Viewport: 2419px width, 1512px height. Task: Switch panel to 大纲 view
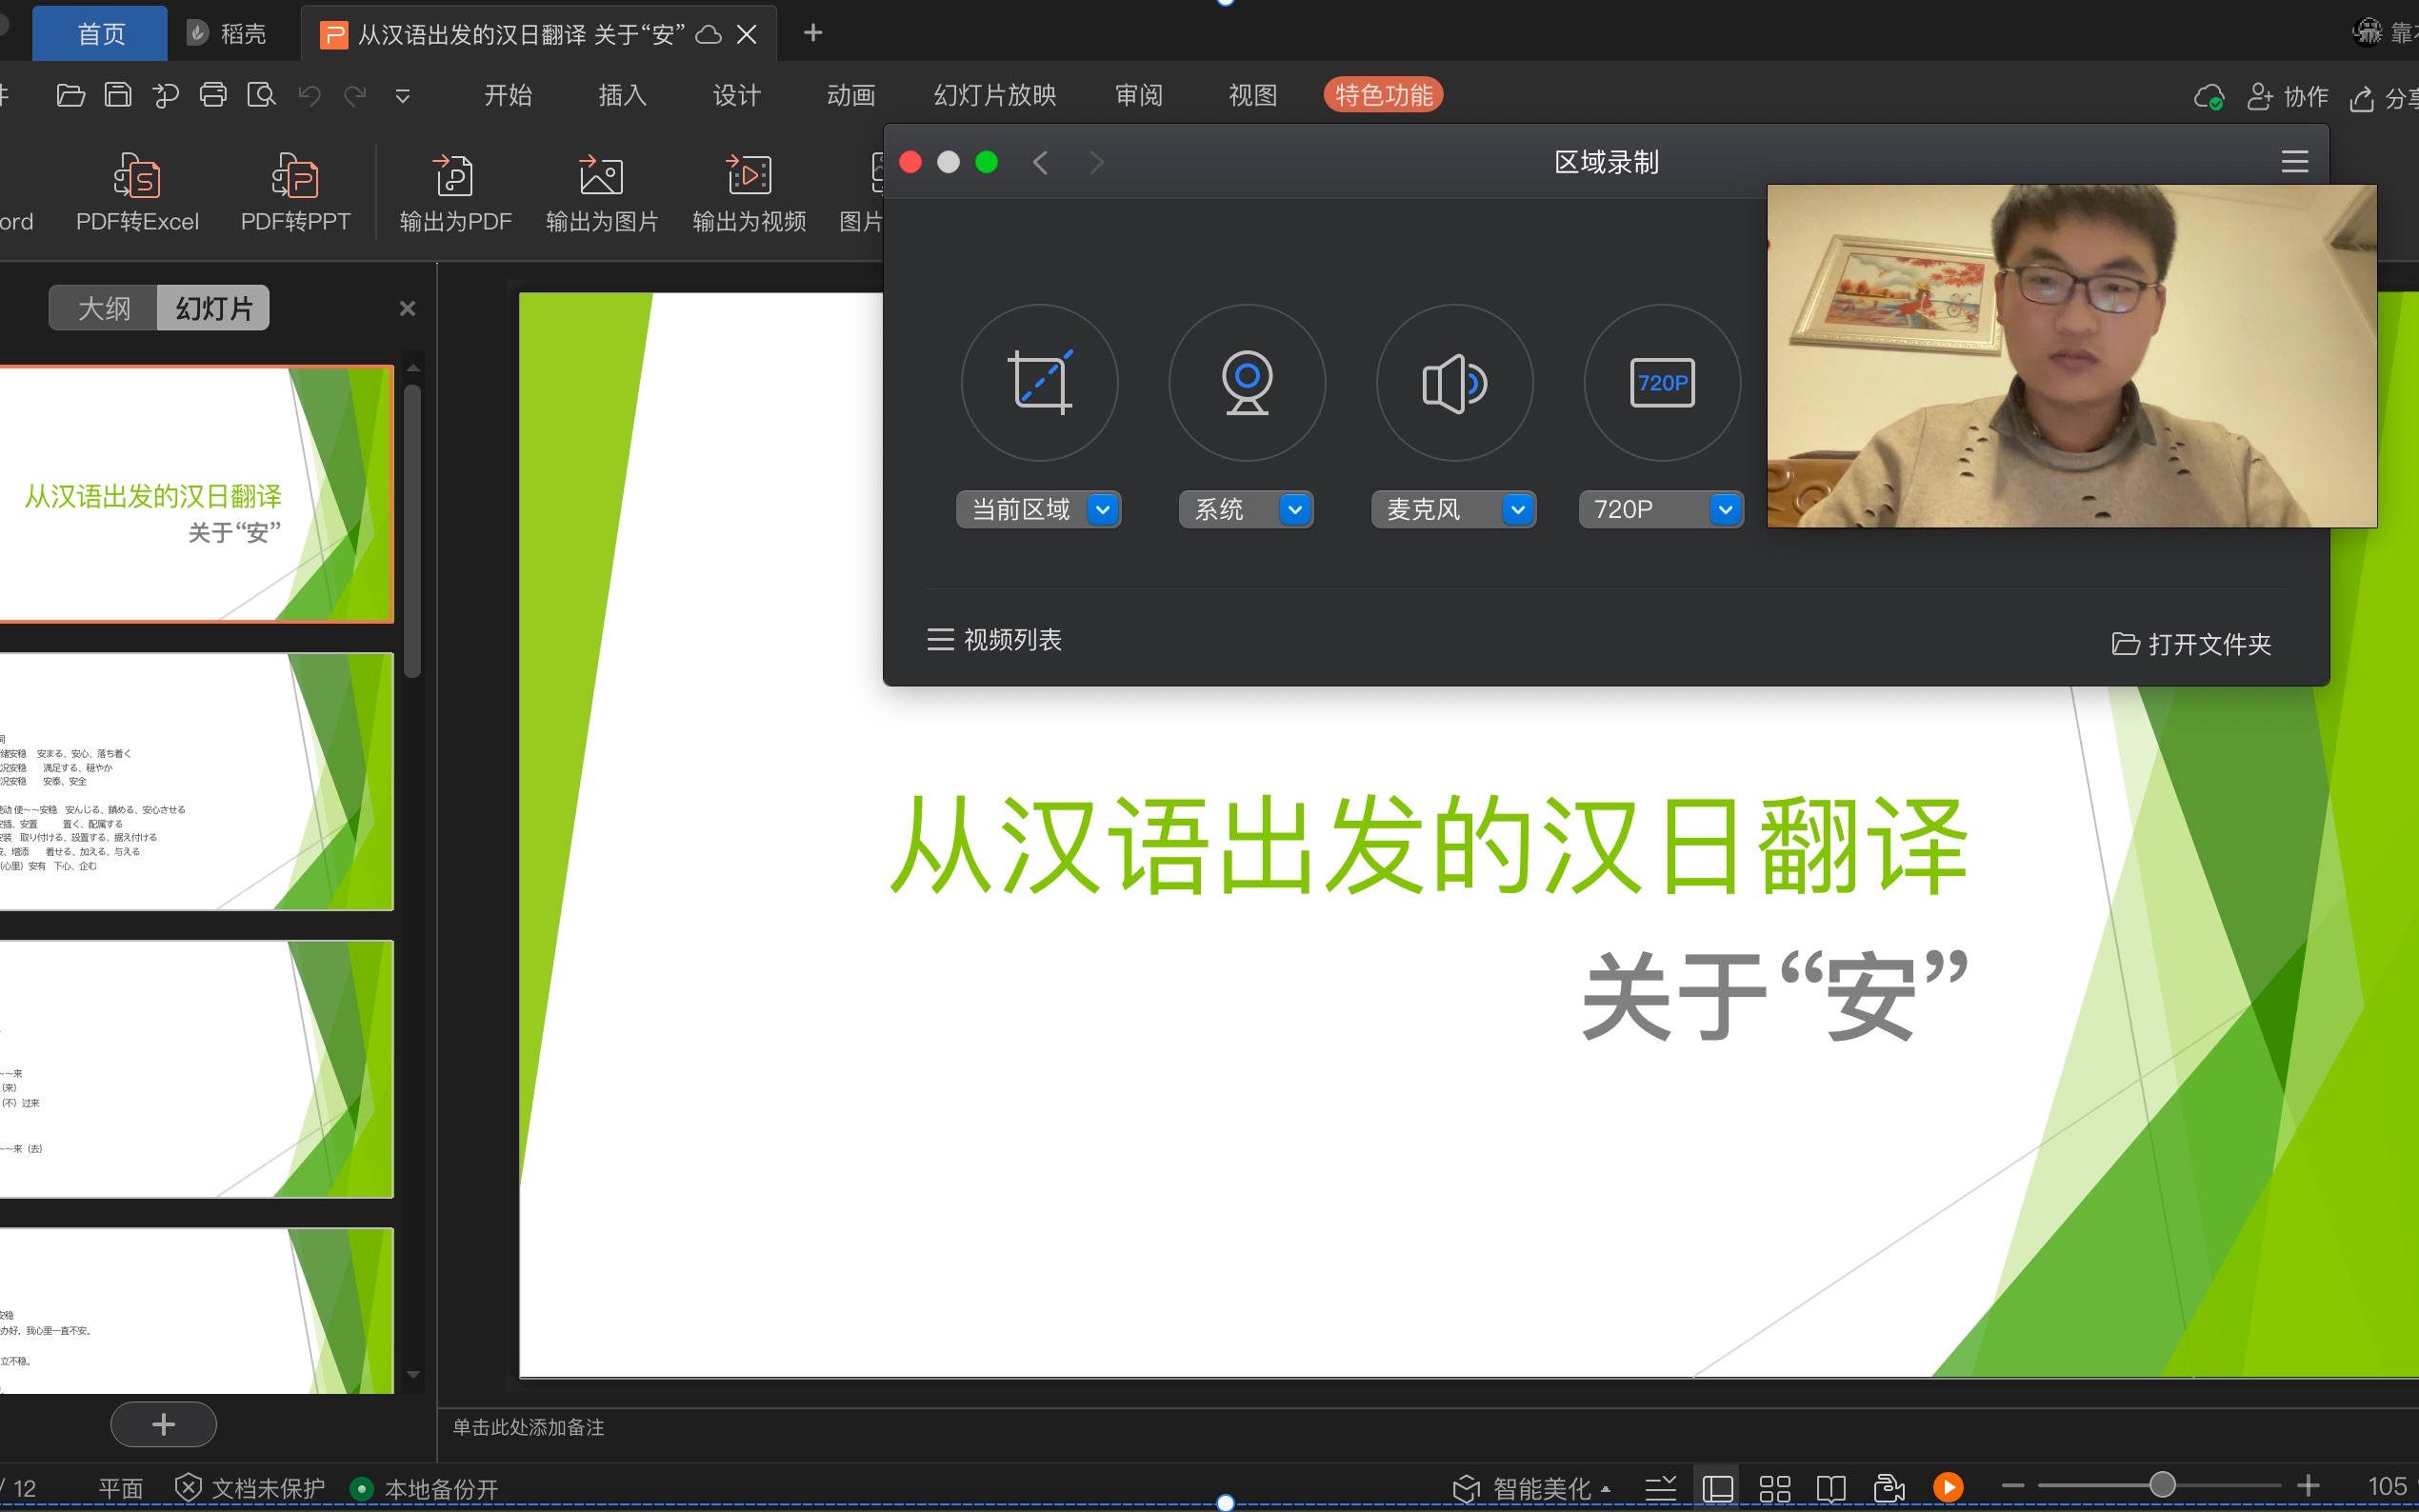coord(104,308)
